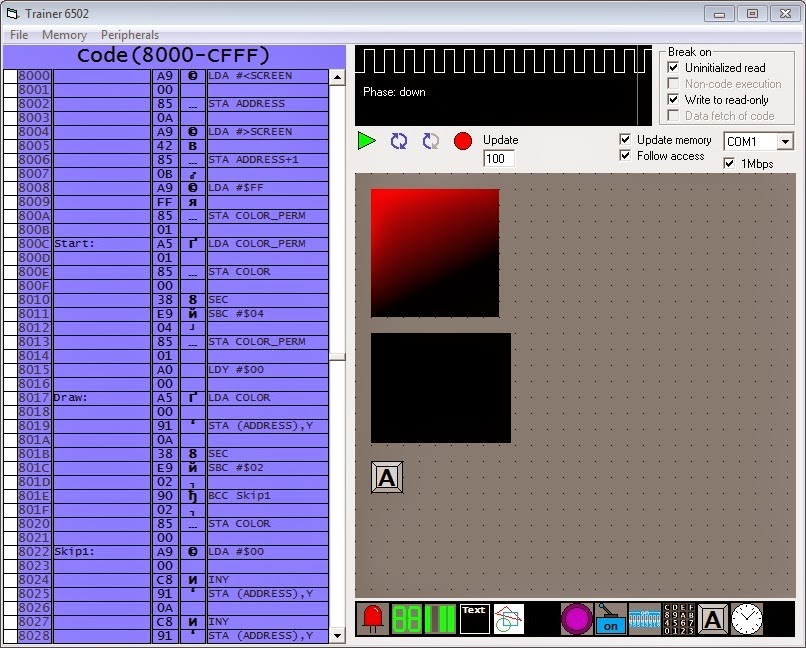Disable Write to read-only break
Viewport: 806px width, 648px height.
click(x=673, y=99)
